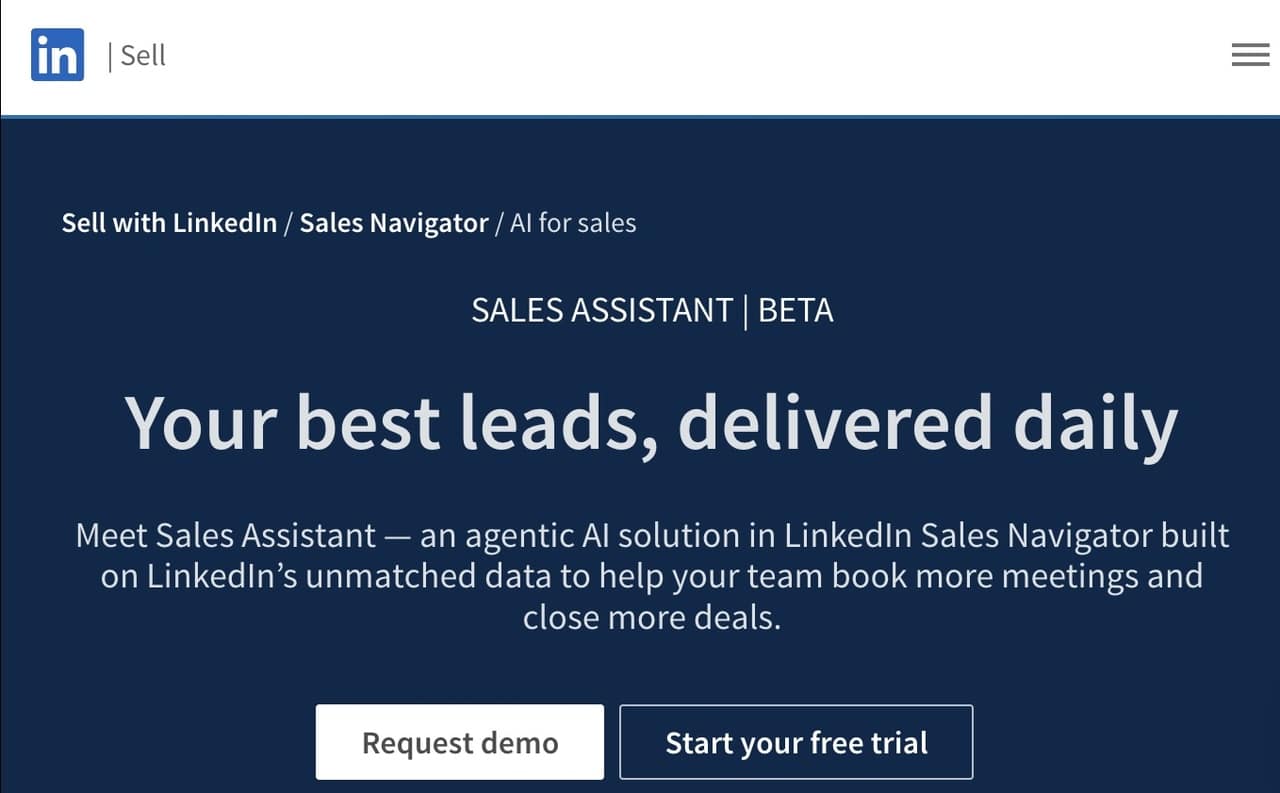This screenshot has height=793, width=1280.
Task: Return to the Sell homepage via top-left branding
Action: [x=57, y=55]
